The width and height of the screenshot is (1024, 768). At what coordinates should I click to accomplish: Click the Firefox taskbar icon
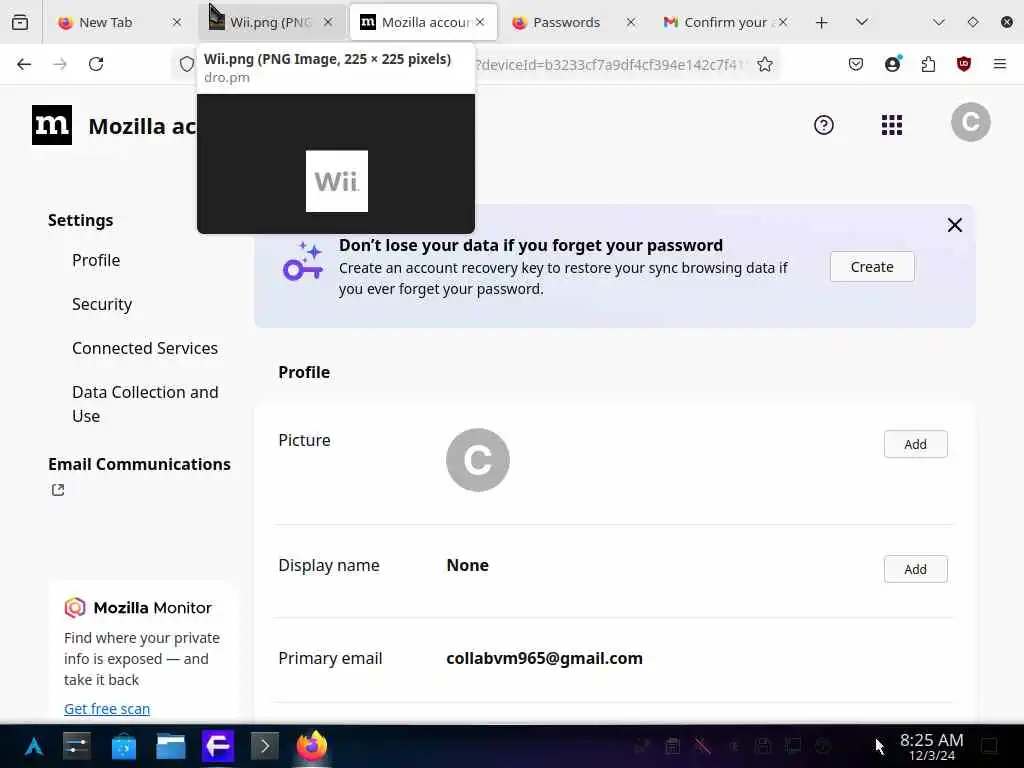(x=312, y=745)
